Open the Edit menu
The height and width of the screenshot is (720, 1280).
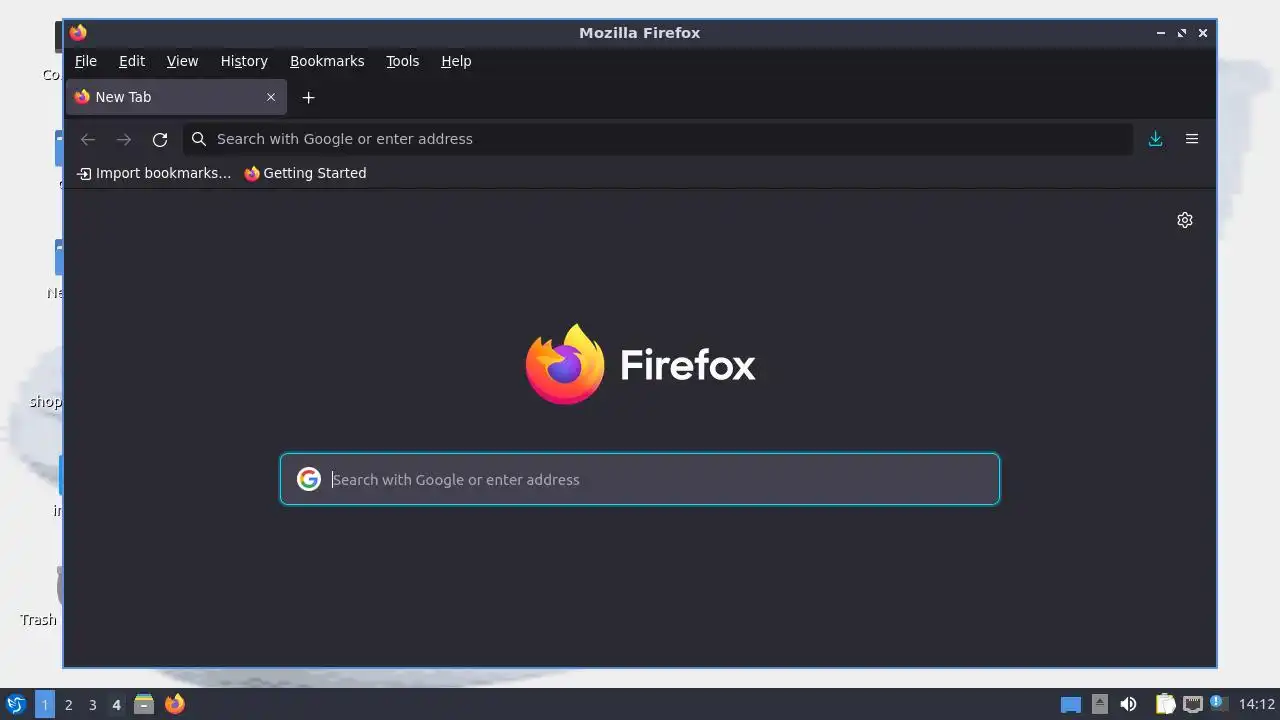click(x=132, y=61)
